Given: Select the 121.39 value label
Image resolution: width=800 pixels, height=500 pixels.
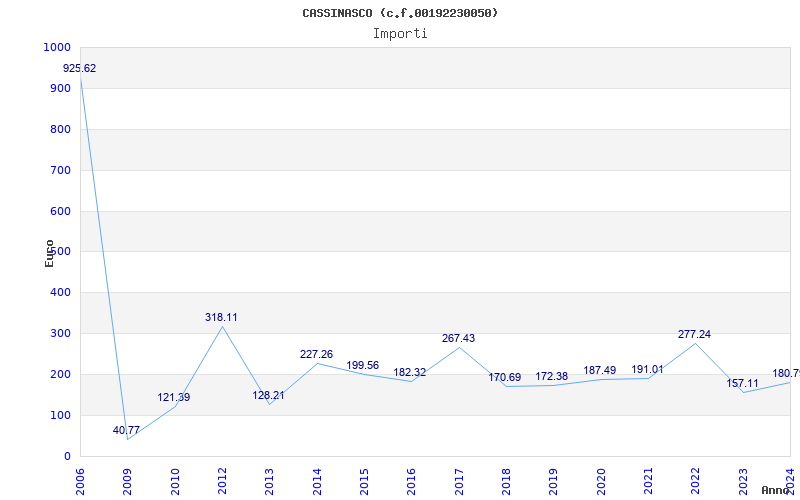Looking at the screenshot, I should [173, 398].
